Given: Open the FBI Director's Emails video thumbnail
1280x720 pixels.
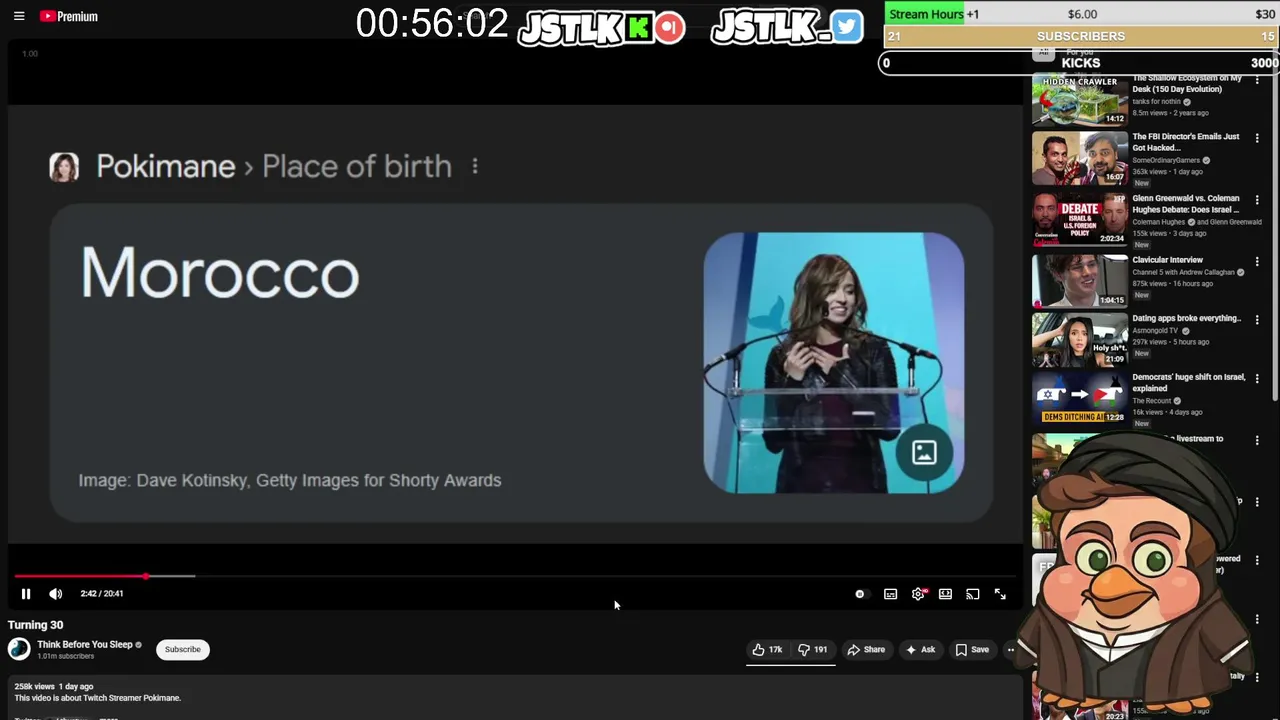Looking at the screenshot, I should 1080,158.
